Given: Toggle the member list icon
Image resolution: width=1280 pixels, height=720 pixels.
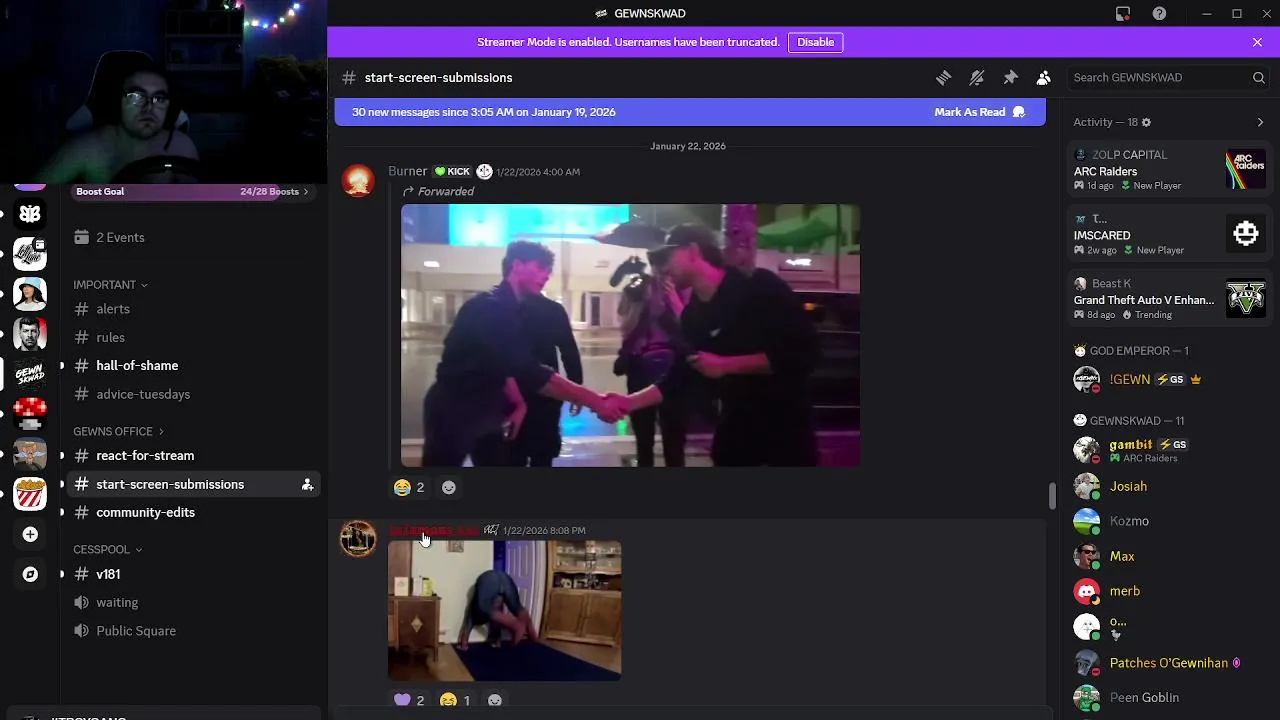Looking at the screenshot, I should (x=1043, y=78).
